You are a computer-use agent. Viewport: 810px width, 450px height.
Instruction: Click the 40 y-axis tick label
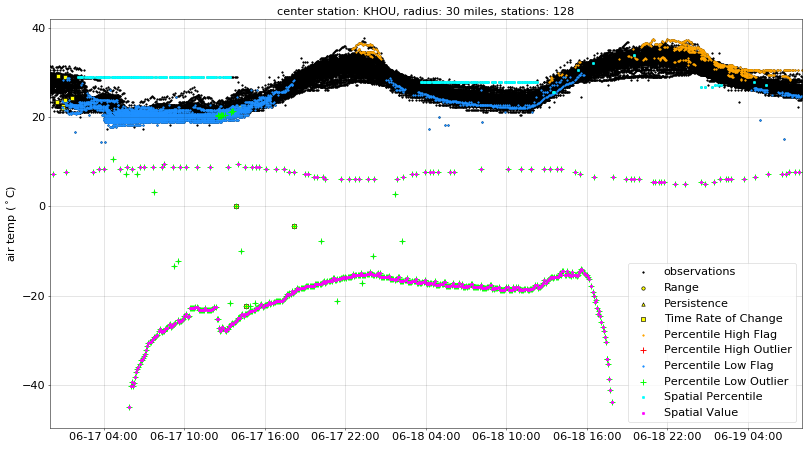pyautogui.click(x=36, y=28)
